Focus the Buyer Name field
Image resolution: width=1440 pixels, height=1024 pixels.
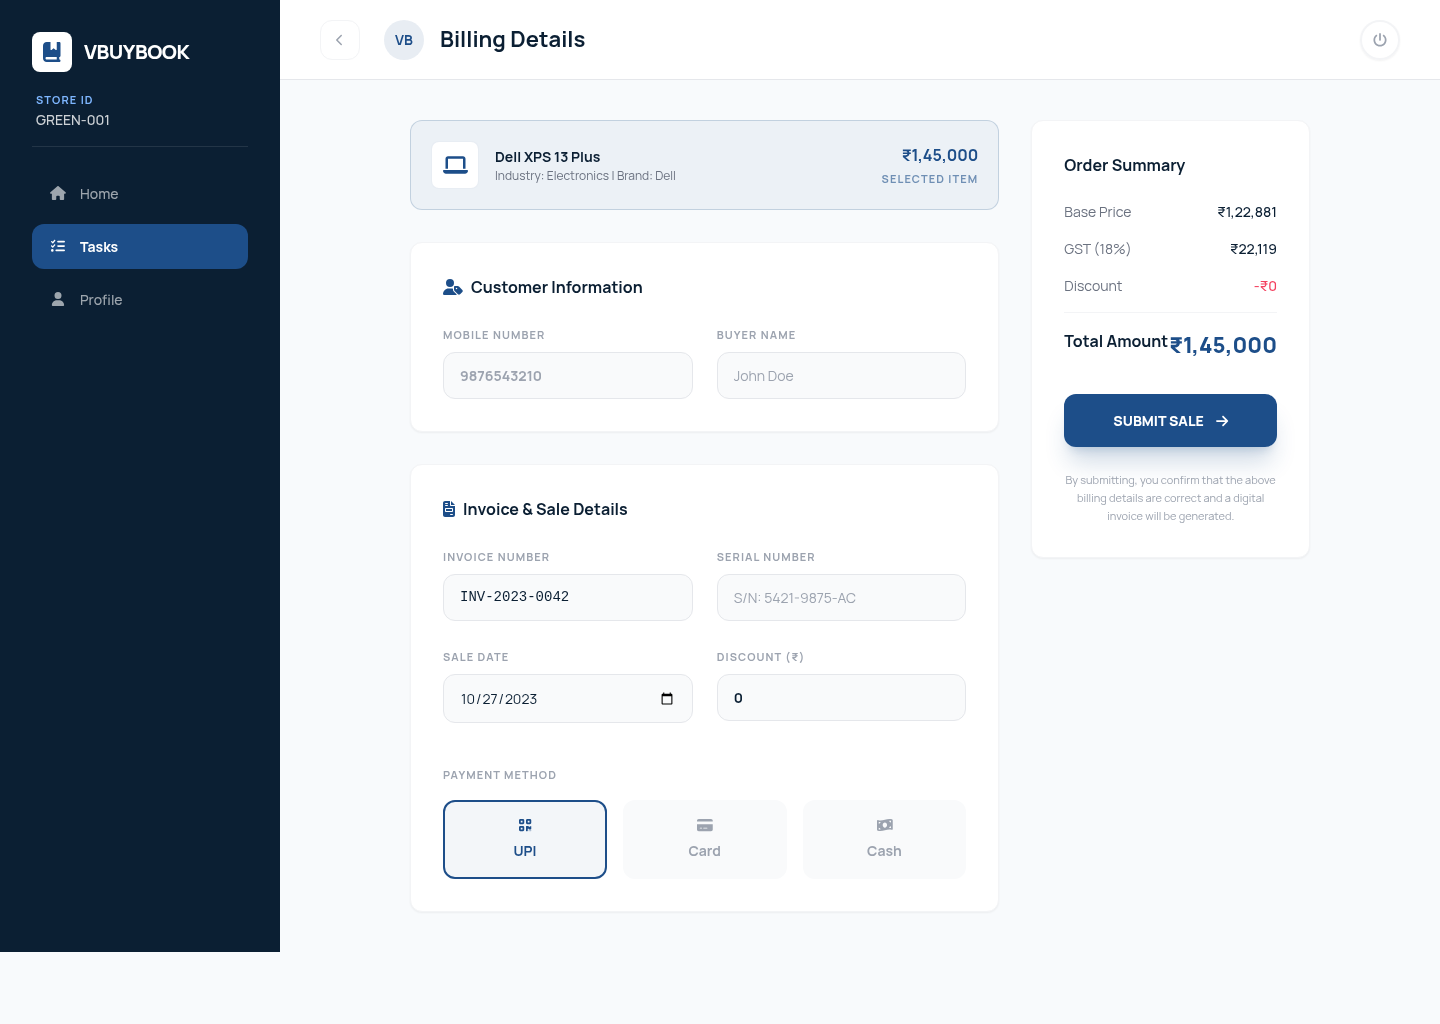pos(841,375)
